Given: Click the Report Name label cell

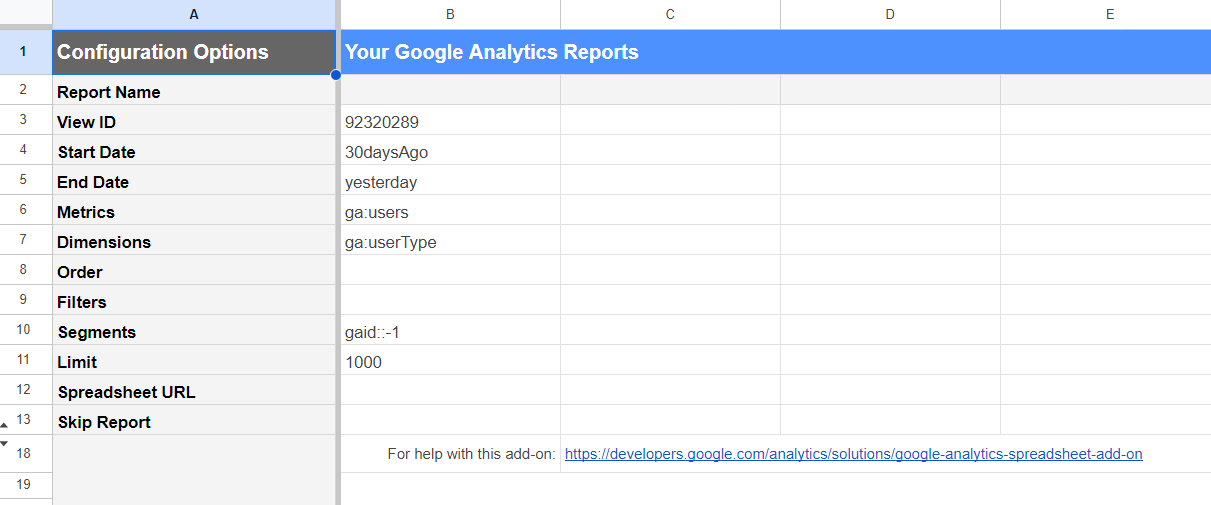Looking at the screenshot, I should coord(194,92).
